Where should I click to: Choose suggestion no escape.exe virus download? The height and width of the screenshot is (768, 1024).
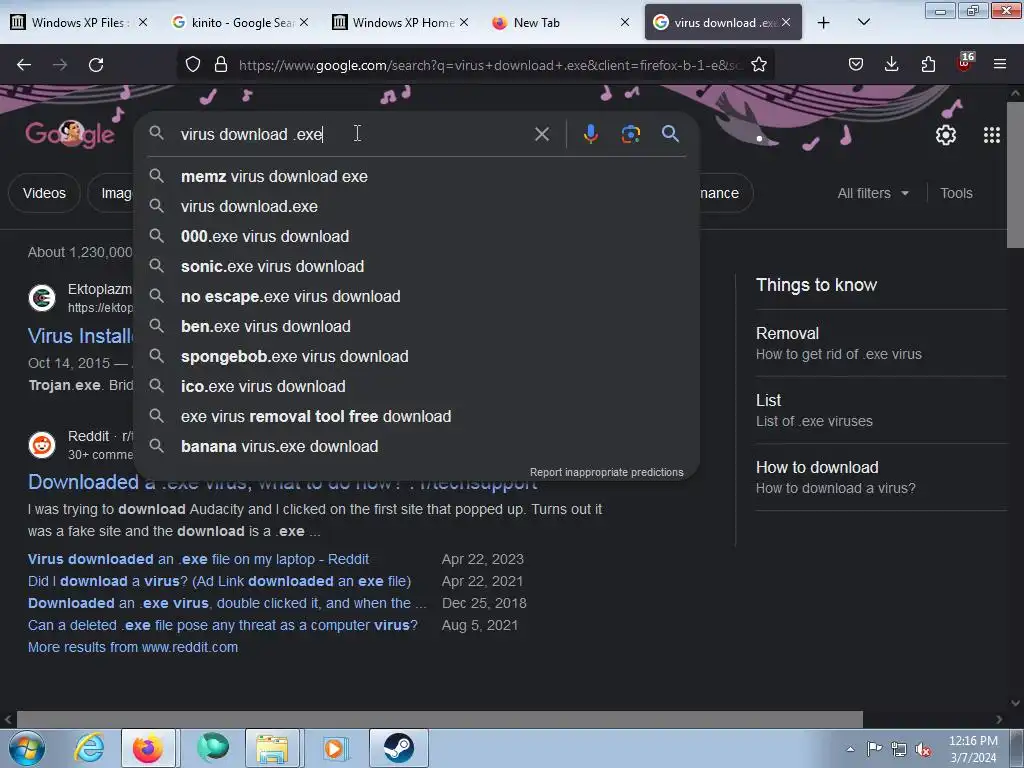point(416,296)
